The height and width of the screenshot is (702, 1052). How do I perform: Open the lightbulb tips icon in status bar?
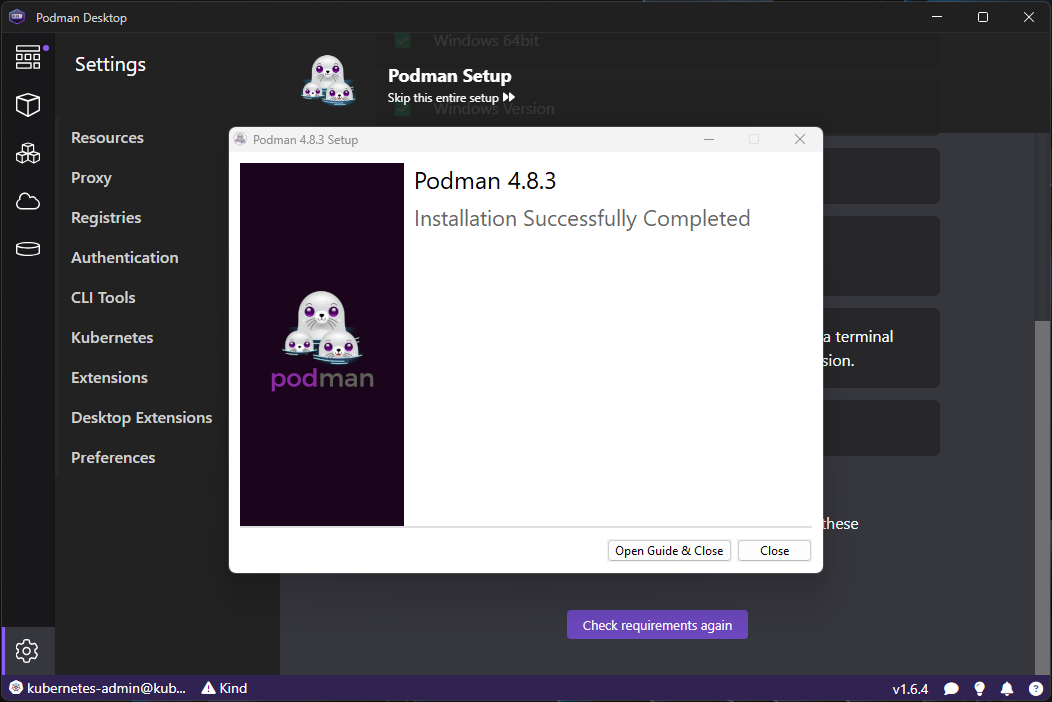coord(980,689)
